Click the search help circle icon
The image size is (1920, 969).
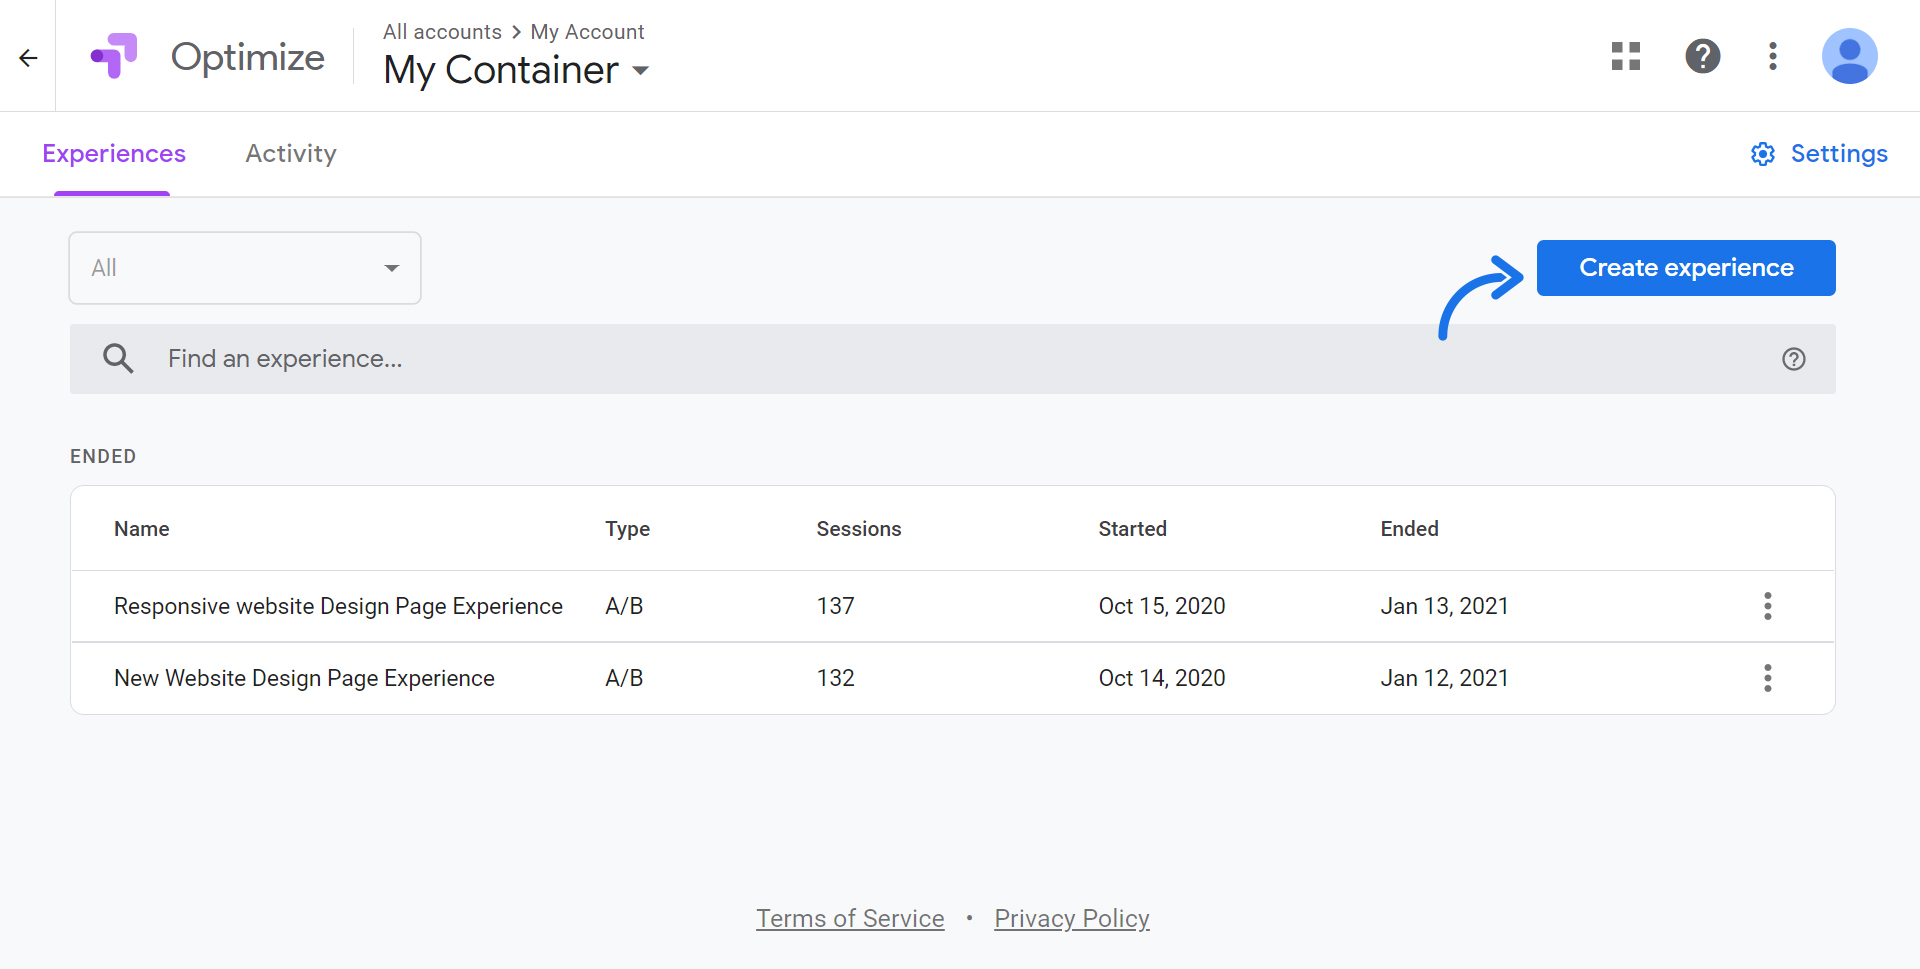(1794, 359)
